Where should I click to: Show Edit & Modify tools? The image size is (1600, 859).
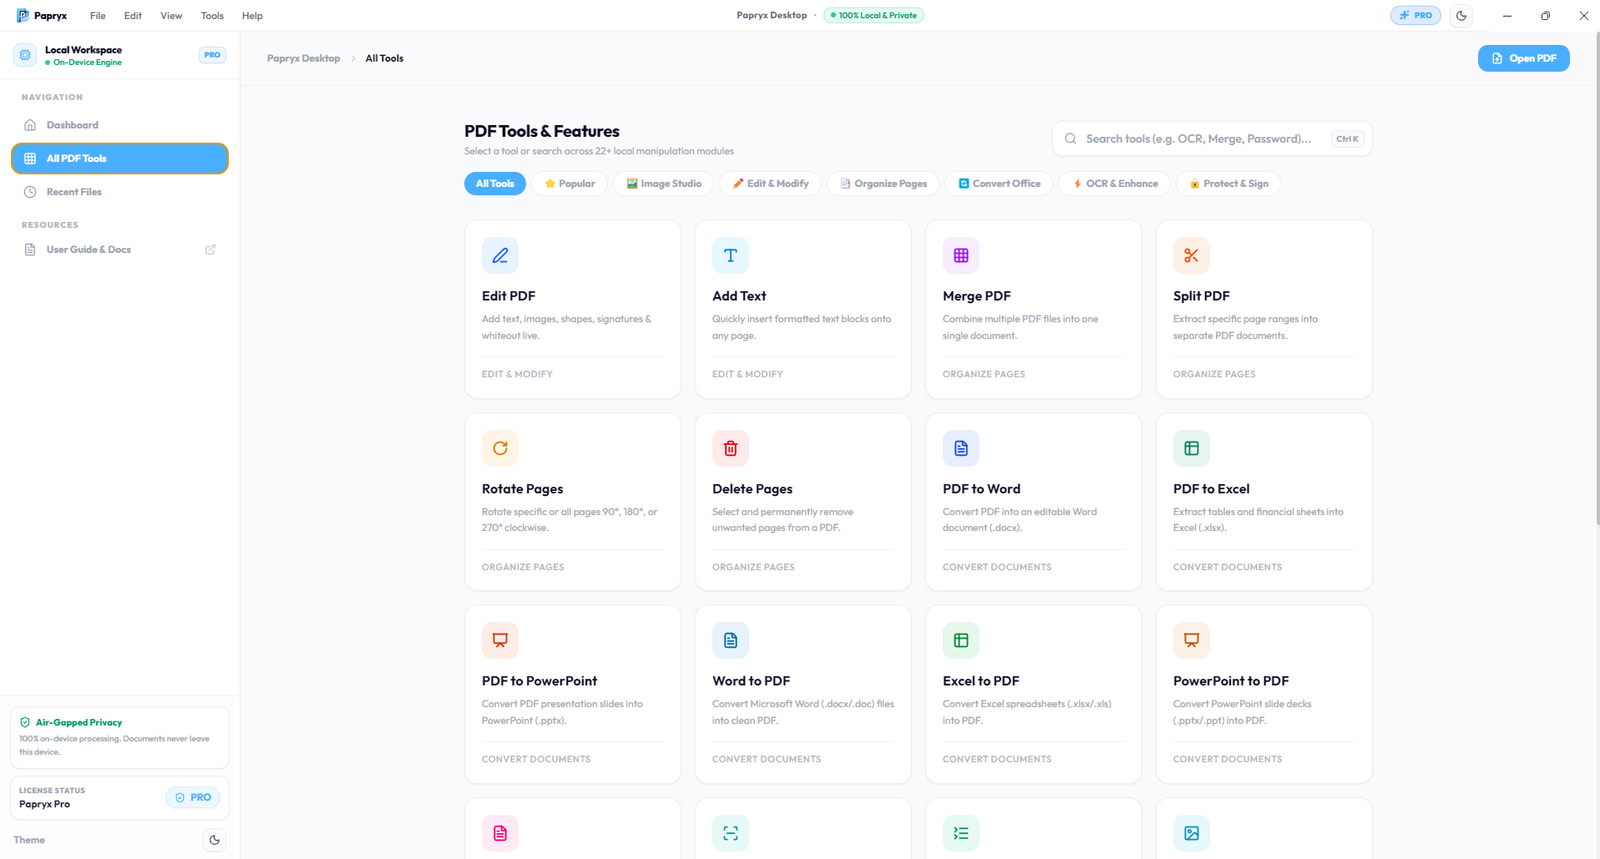pos(770,184)
